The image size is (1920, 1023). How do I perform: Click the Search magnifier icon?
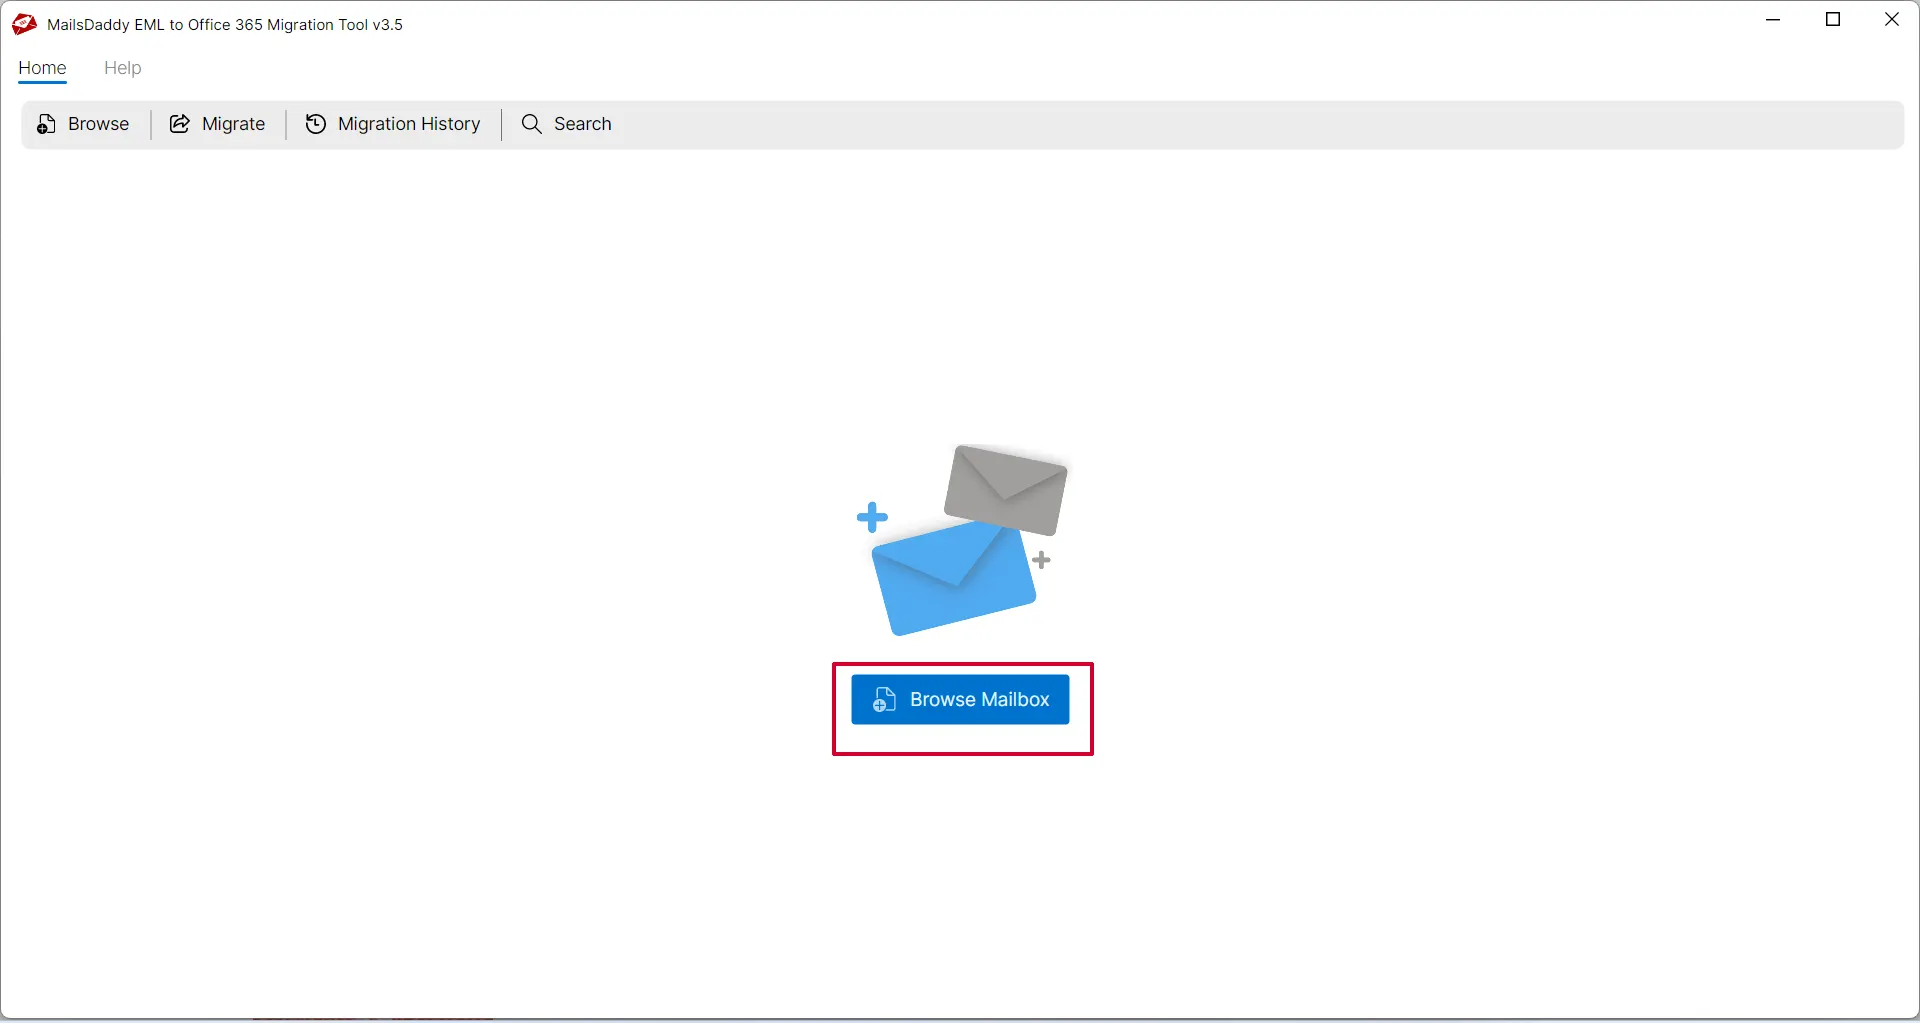click(531, 124)
